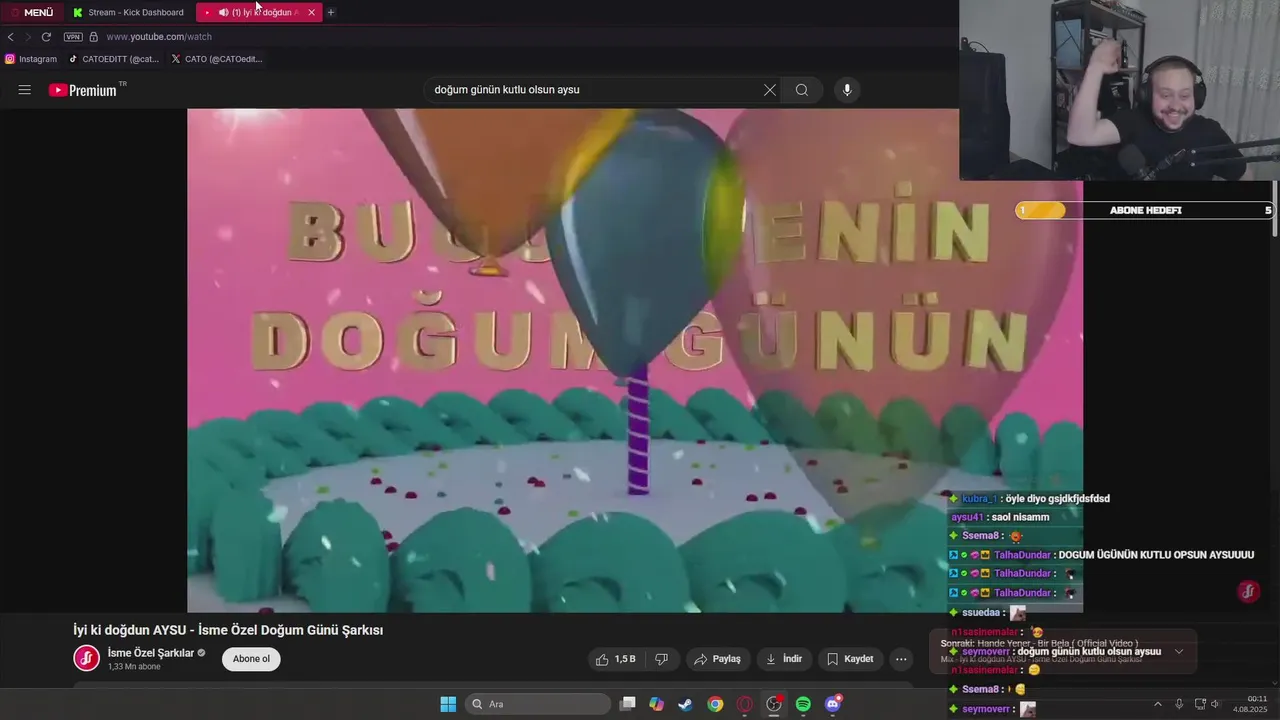Click video title İyi ki doğdun AYSU
Viewport: 1280px width, 720px height.
point(228,630)
